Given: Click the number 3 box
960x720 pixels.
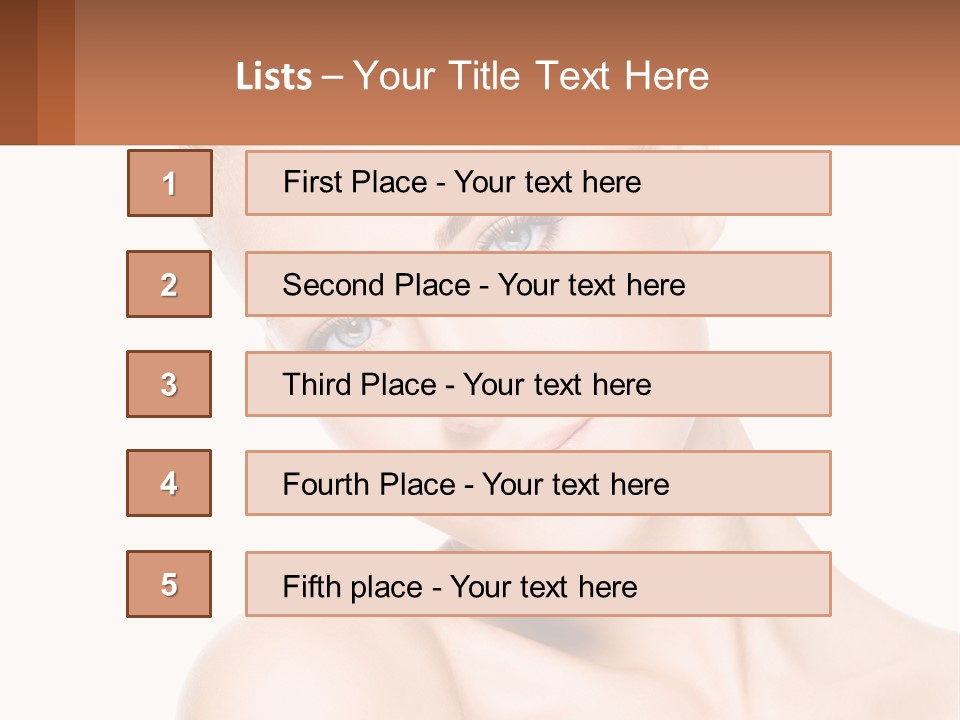Looking at the screenshot, I should coord(169,384).
